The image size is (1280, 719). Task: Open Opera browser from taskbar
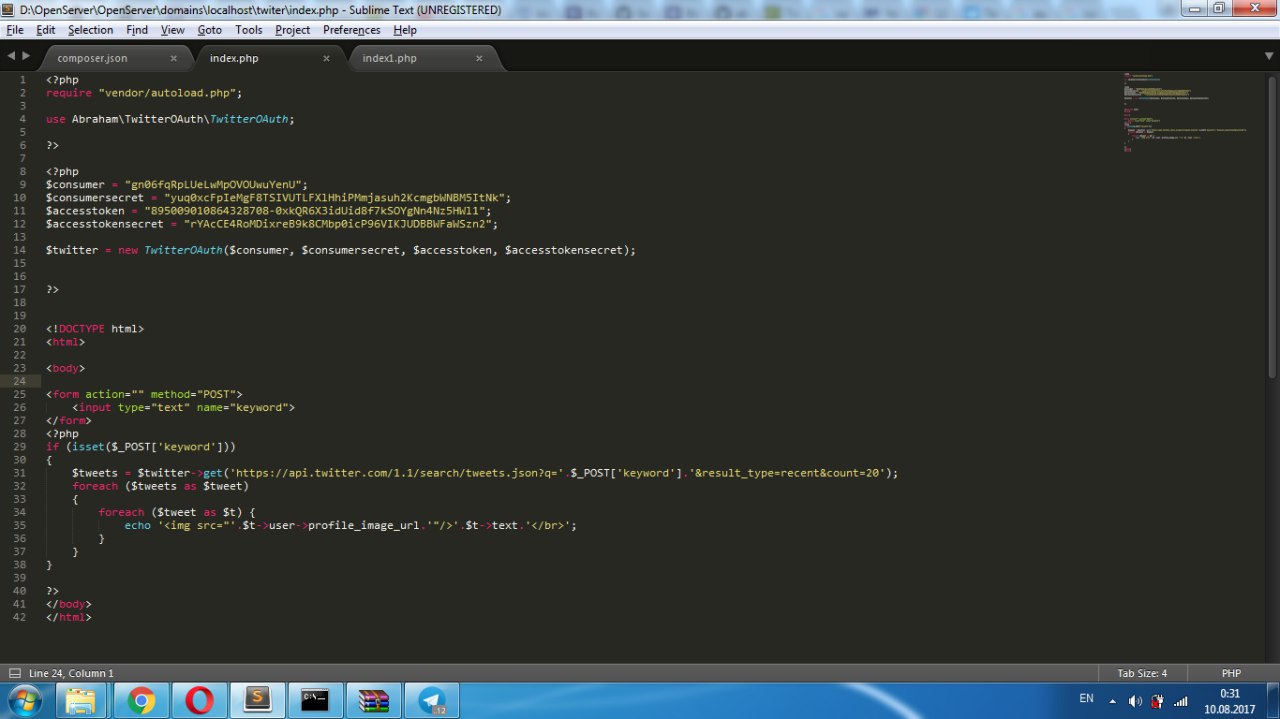(199, 701)
